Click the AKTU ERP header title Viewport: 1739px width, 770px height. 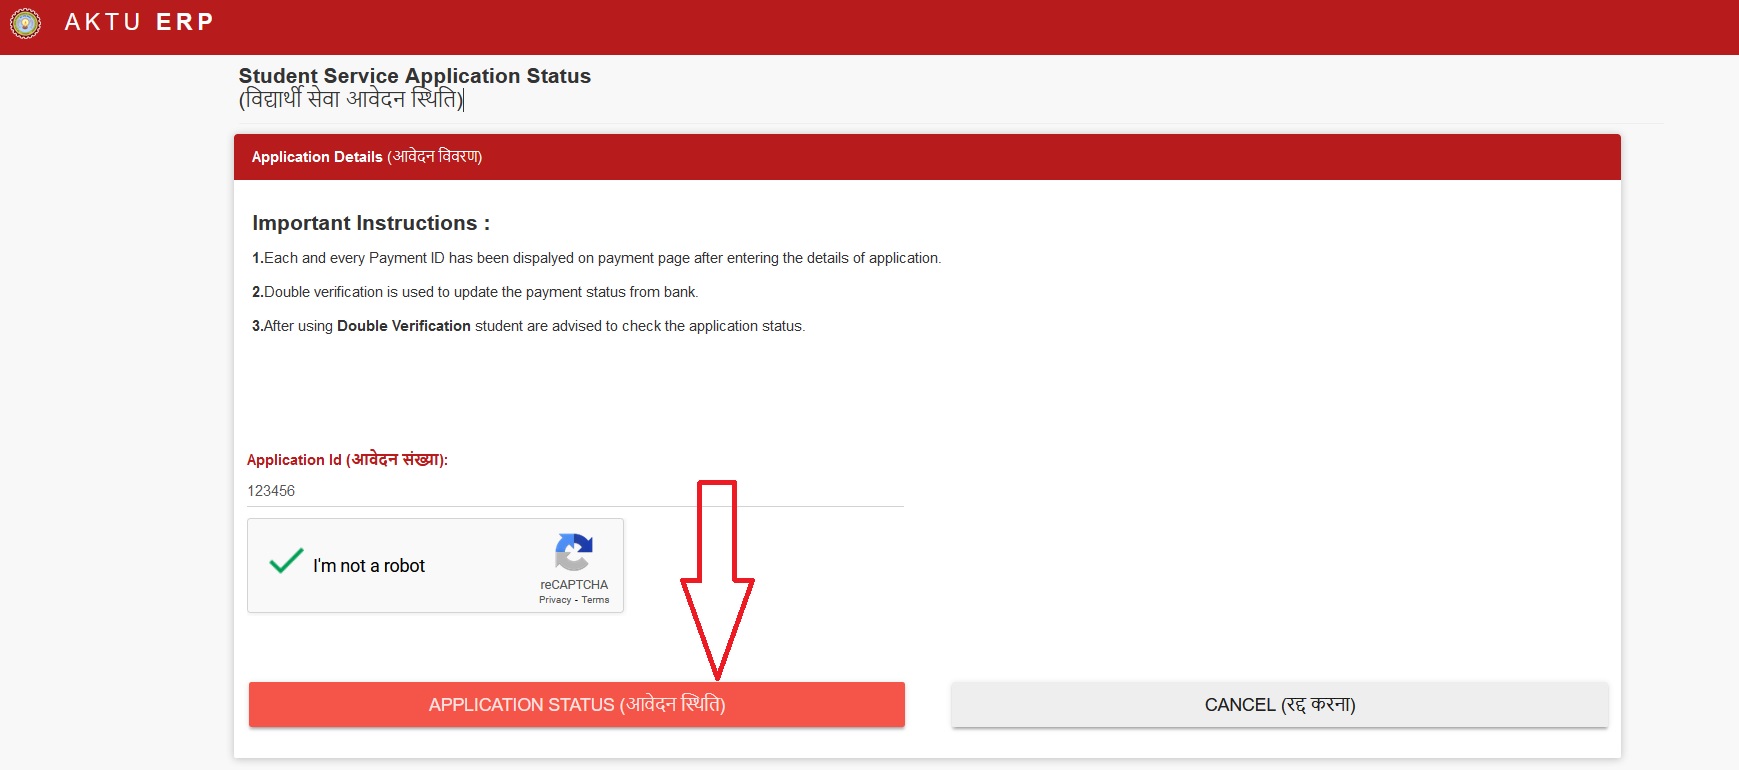click(x=139, y=22)
